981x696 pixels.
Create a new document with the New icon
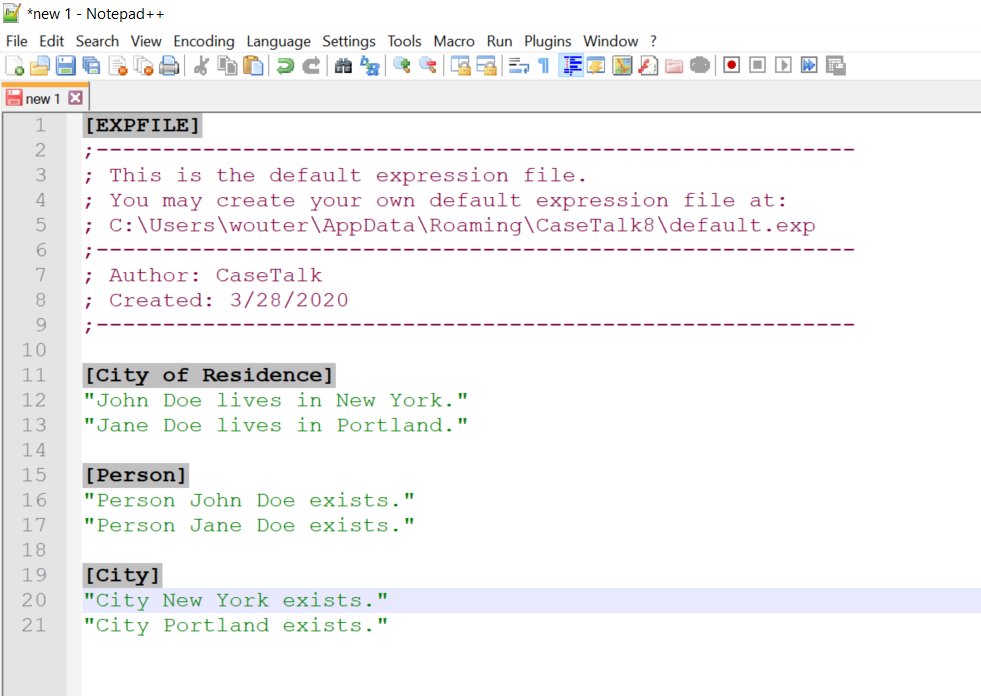coord(14,66)
